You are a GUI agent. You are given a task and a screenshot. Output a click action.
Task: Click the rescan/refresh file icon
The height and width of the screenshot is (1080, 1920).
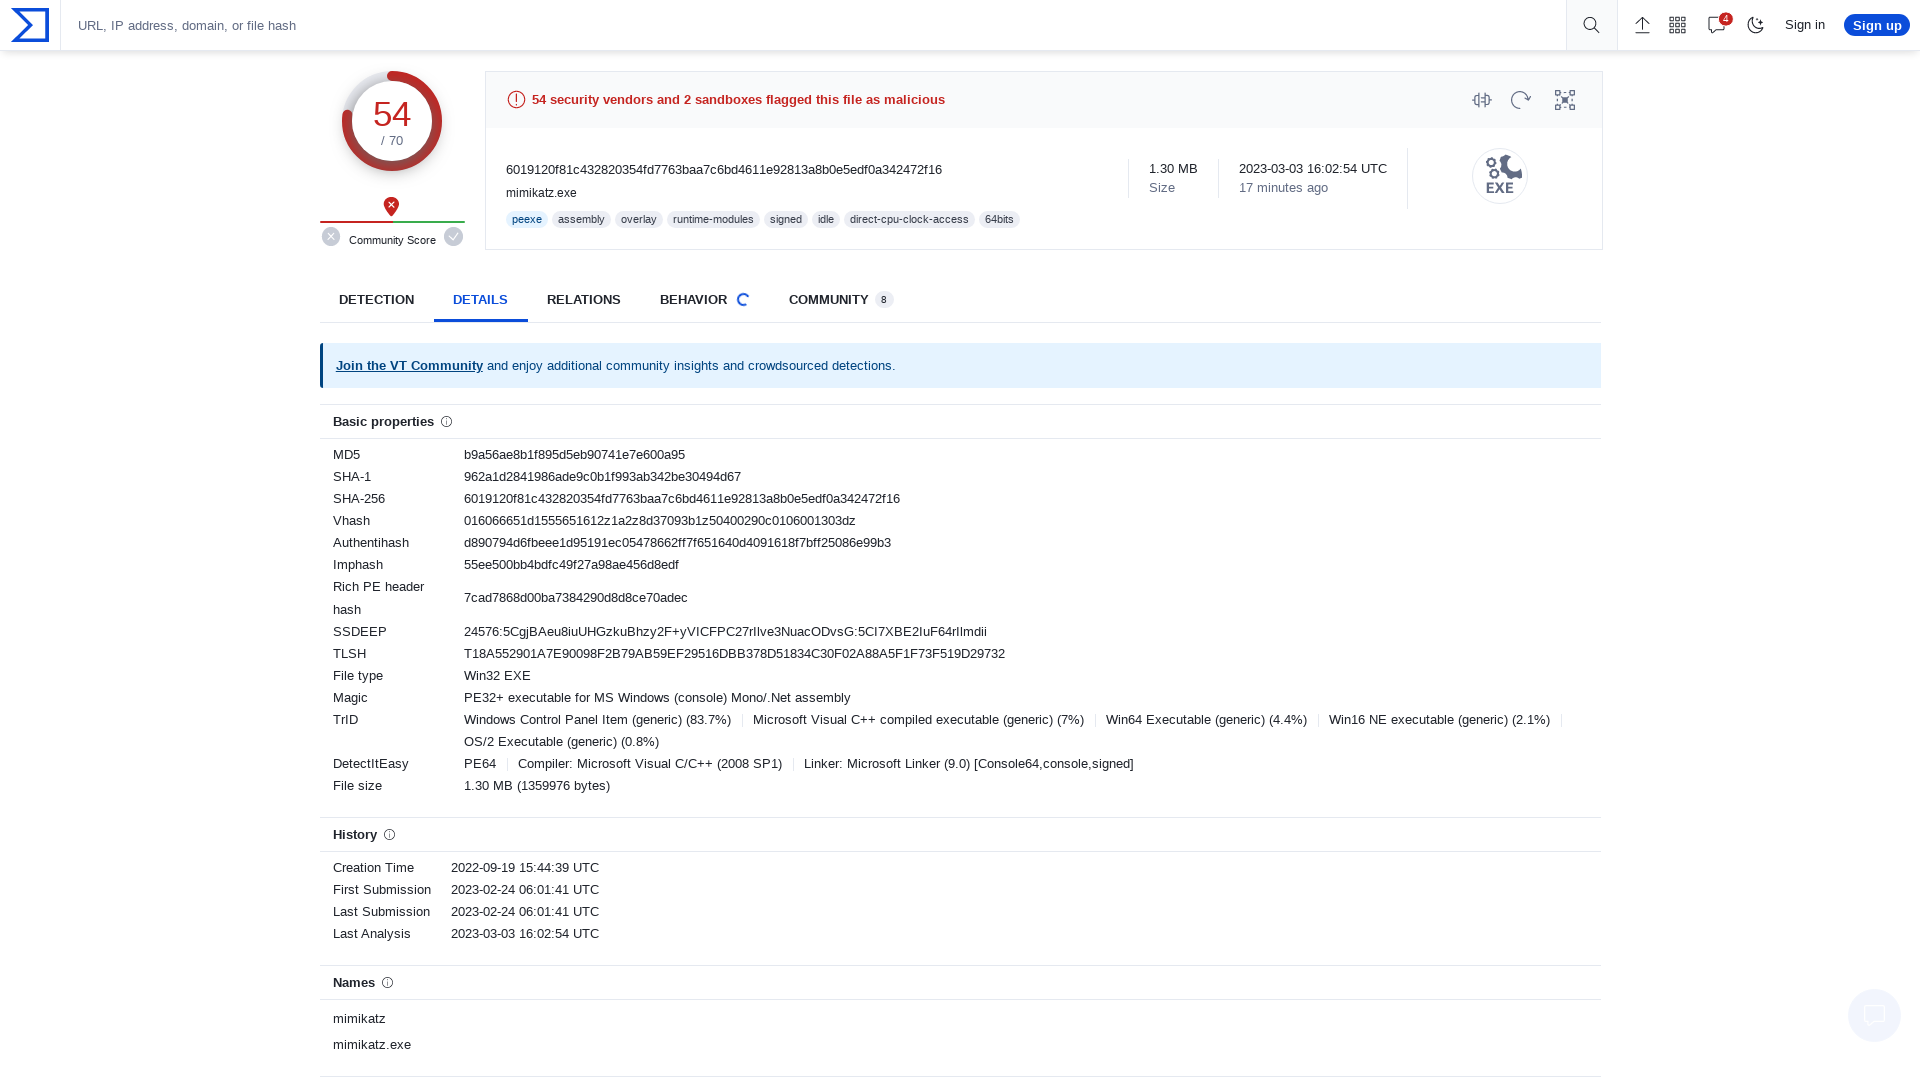(x=1520, y=100)
